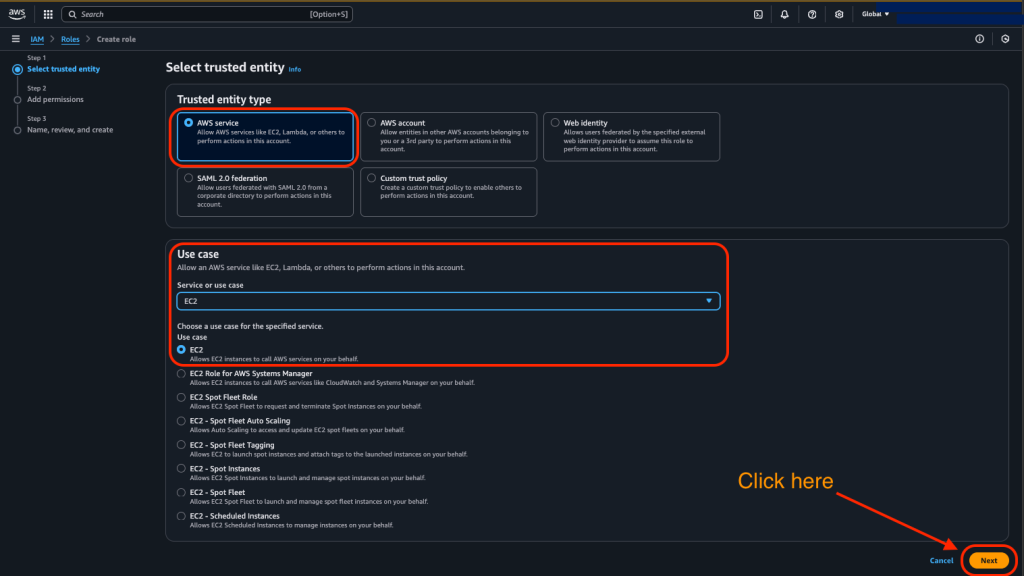The height and width of the screenshot is (576, 1024).
Task: Open the settings gear icon in header
Action: 839,14
